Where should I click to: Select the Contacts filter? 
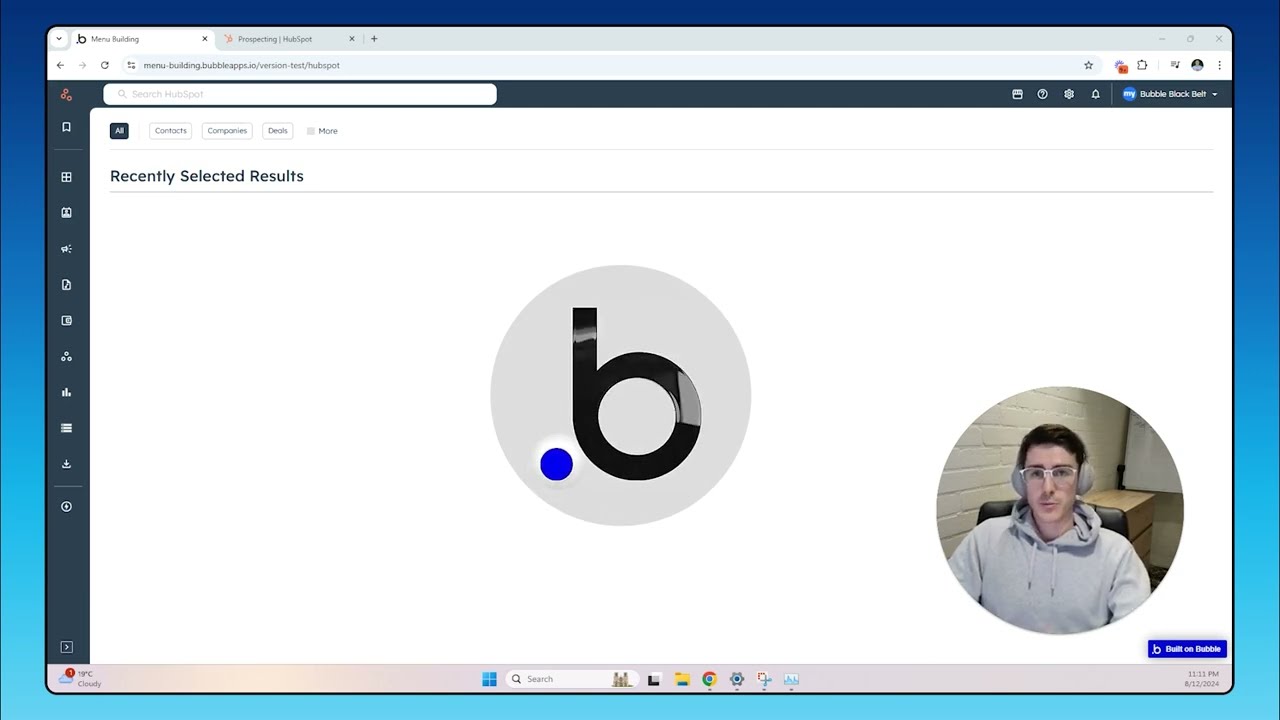(x=170, y=131)
